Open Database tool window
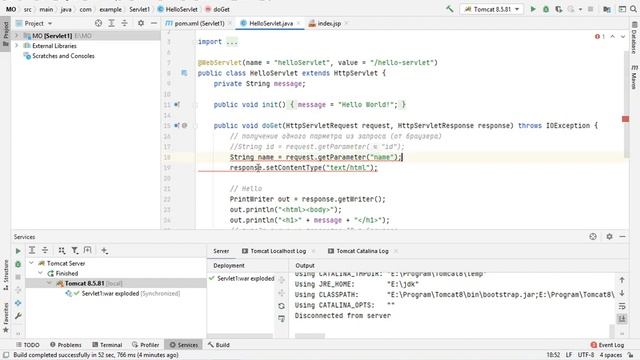Screen dimensions: 640x360 [634, 38]
